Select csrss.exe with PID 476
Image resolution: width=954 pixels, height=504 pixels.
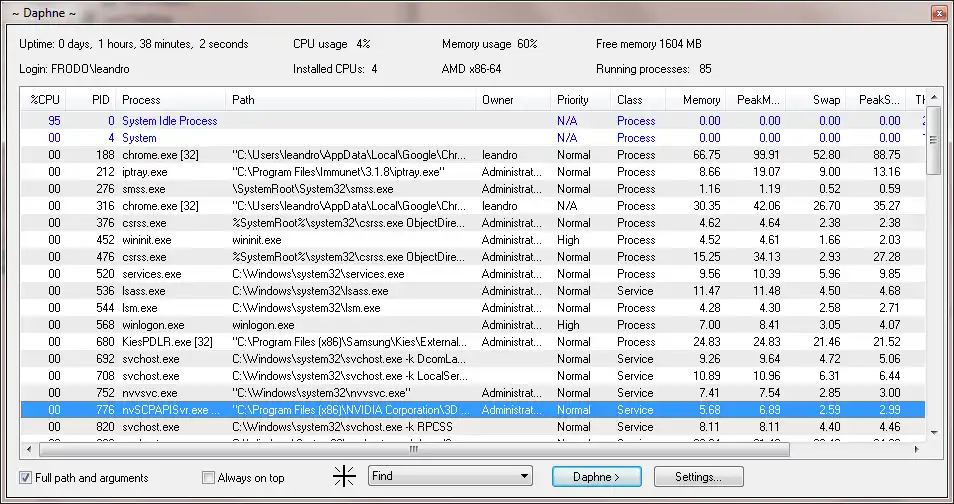point(473,257)
